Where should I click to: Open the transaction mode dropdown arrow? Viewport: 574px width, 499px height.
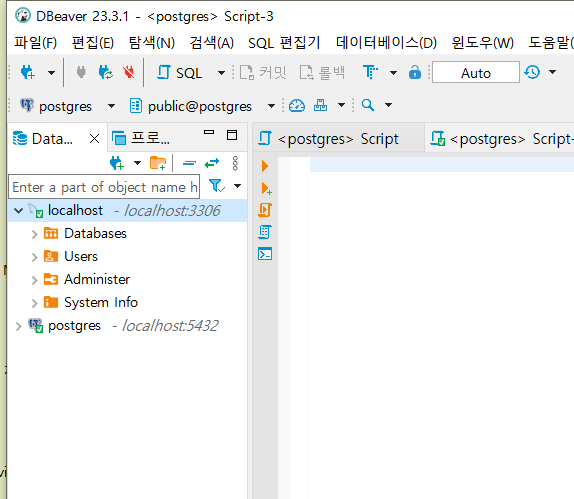[393, 73]
